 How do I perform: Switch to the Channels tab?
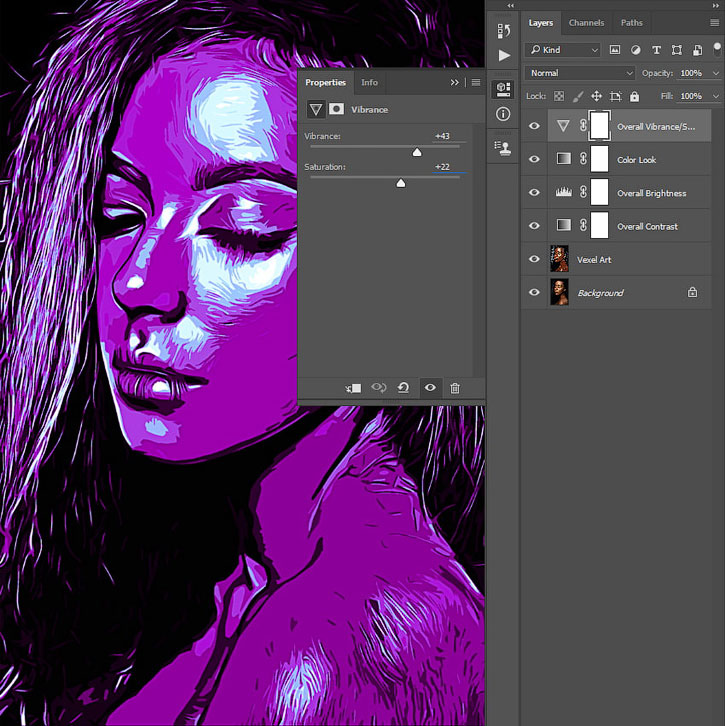pos(586,23)
